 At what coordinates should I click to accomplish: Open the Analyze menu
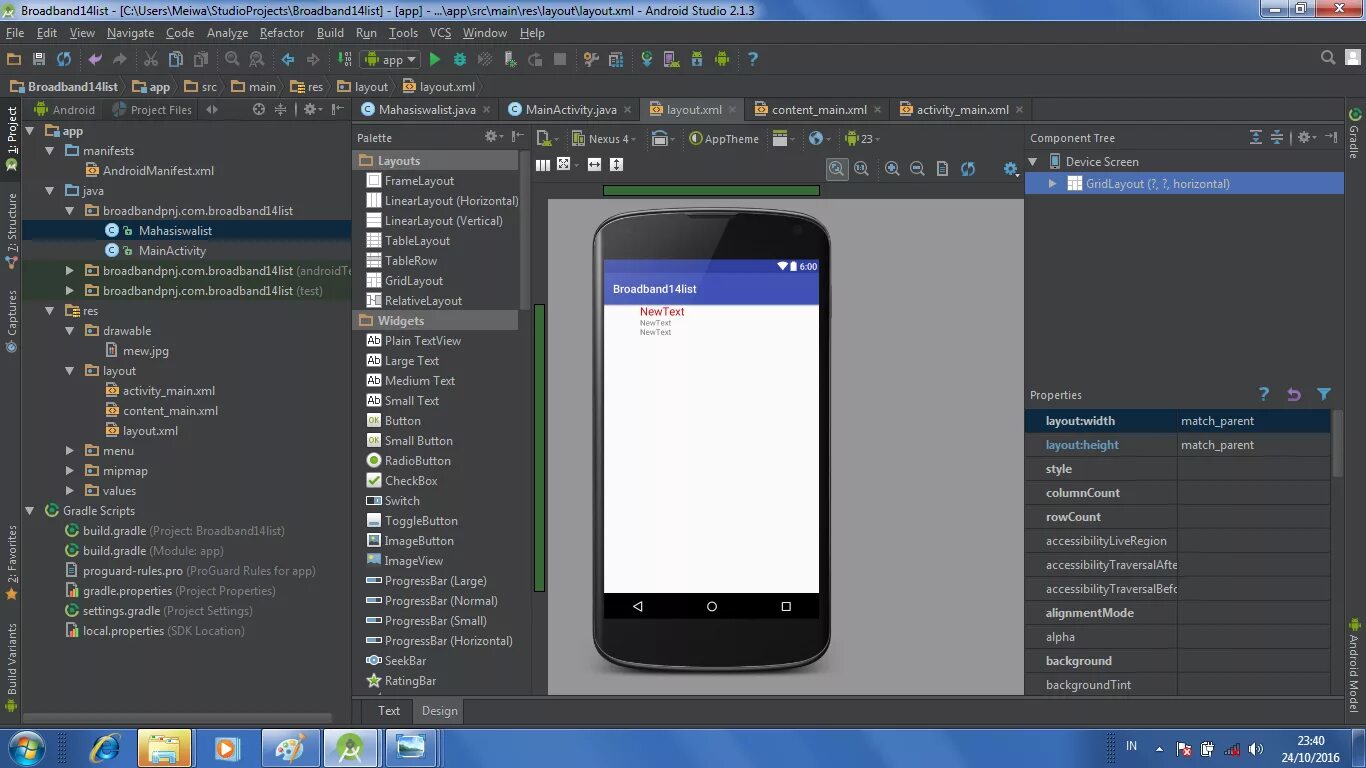click(227, 33)
